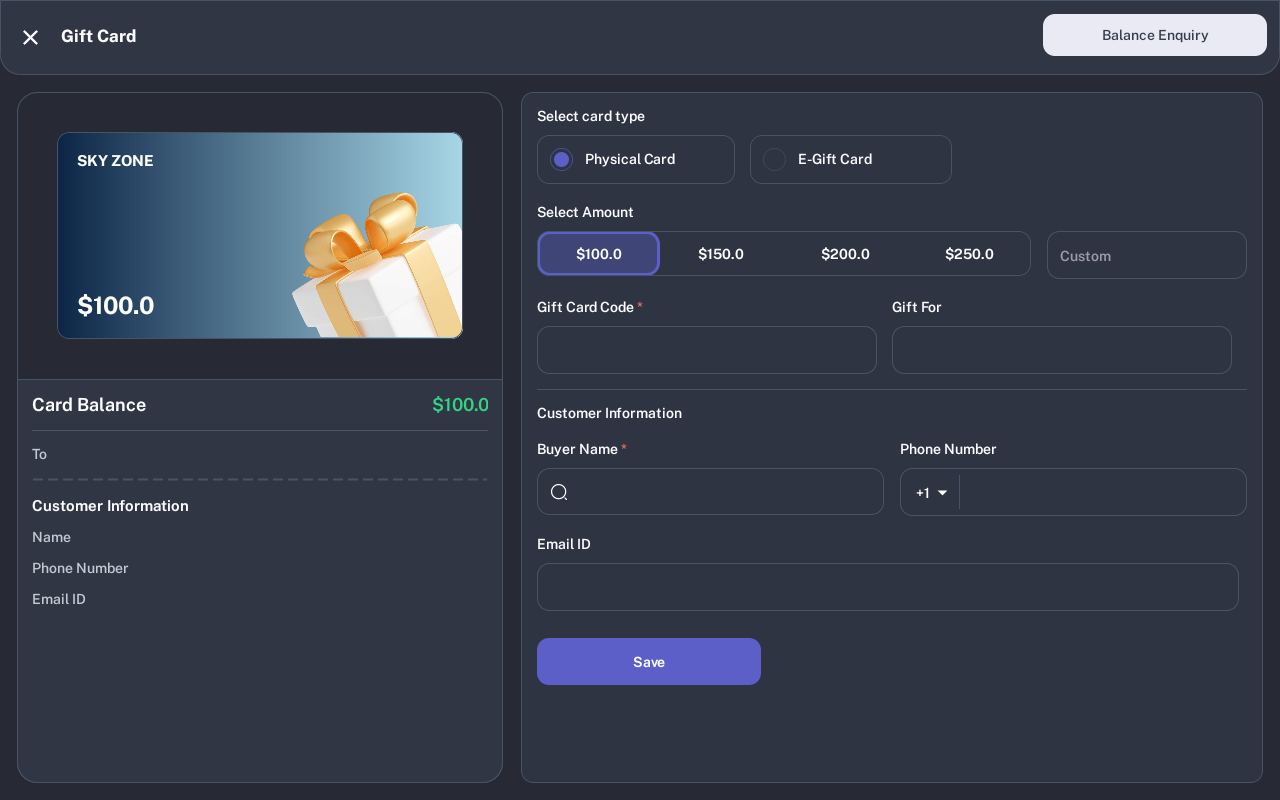Choose the $150.0 amount
The height and width of the screenshot is (800, 1280).
point(721,254)
